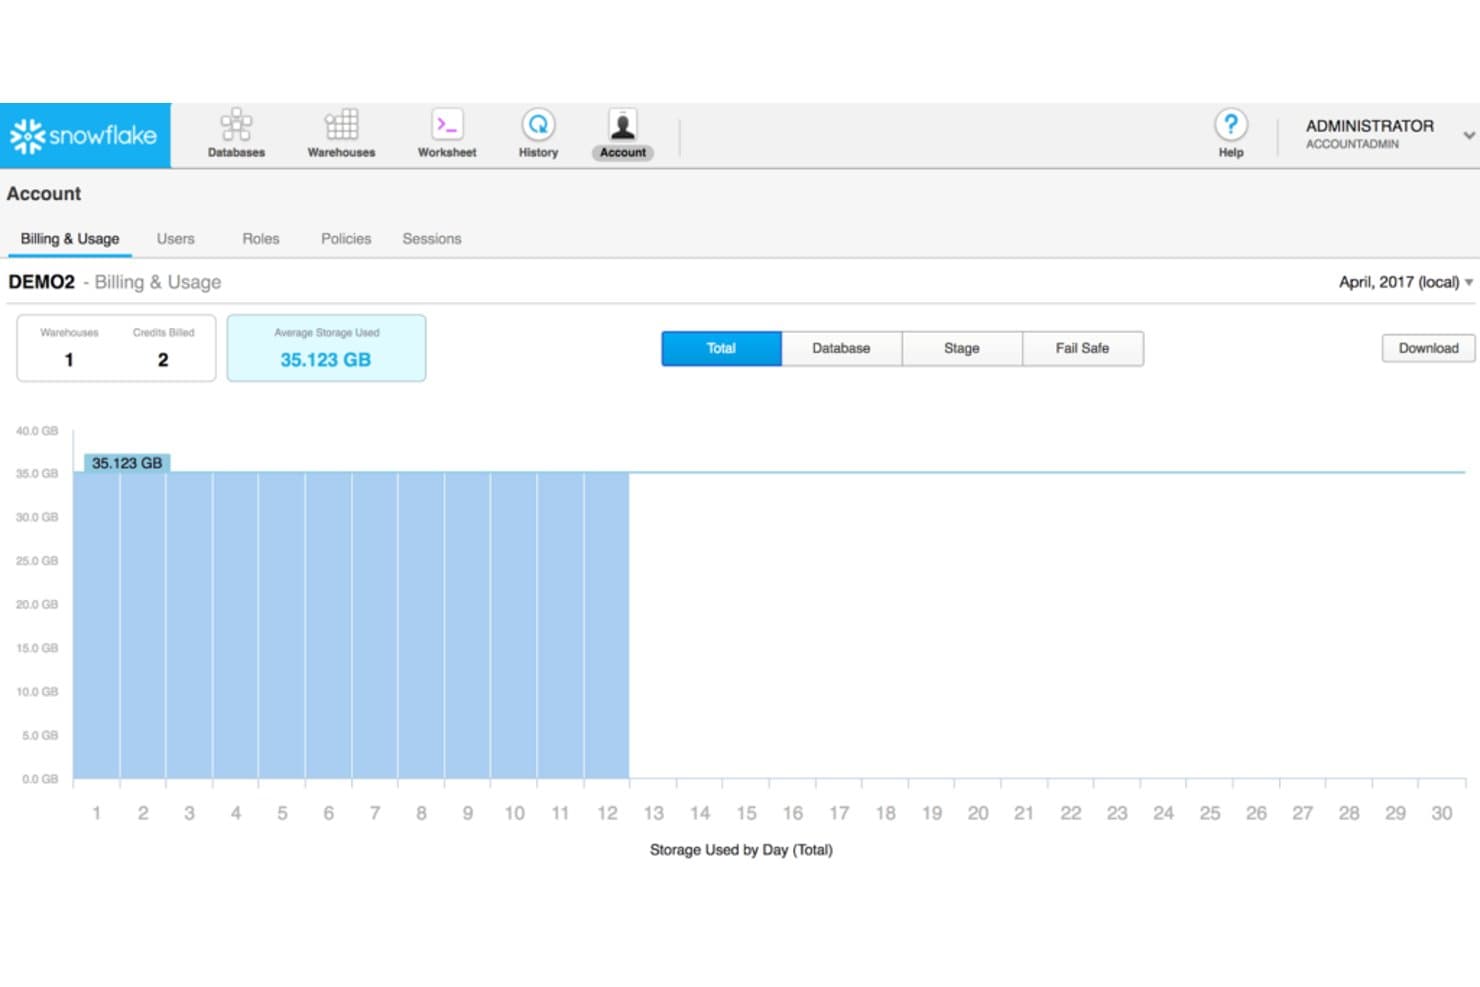
Task: Click the day 1 storage bar
Action: click(x=96, y=625)
